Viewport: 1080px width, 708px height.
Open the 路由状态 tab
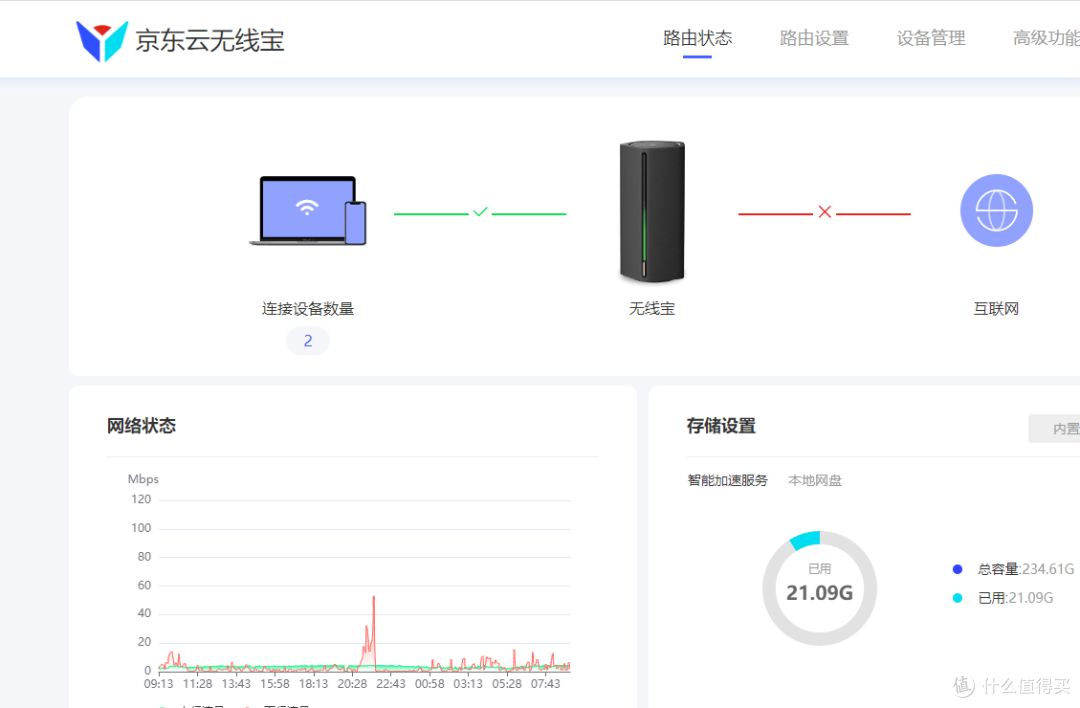[x=697, y=38]
